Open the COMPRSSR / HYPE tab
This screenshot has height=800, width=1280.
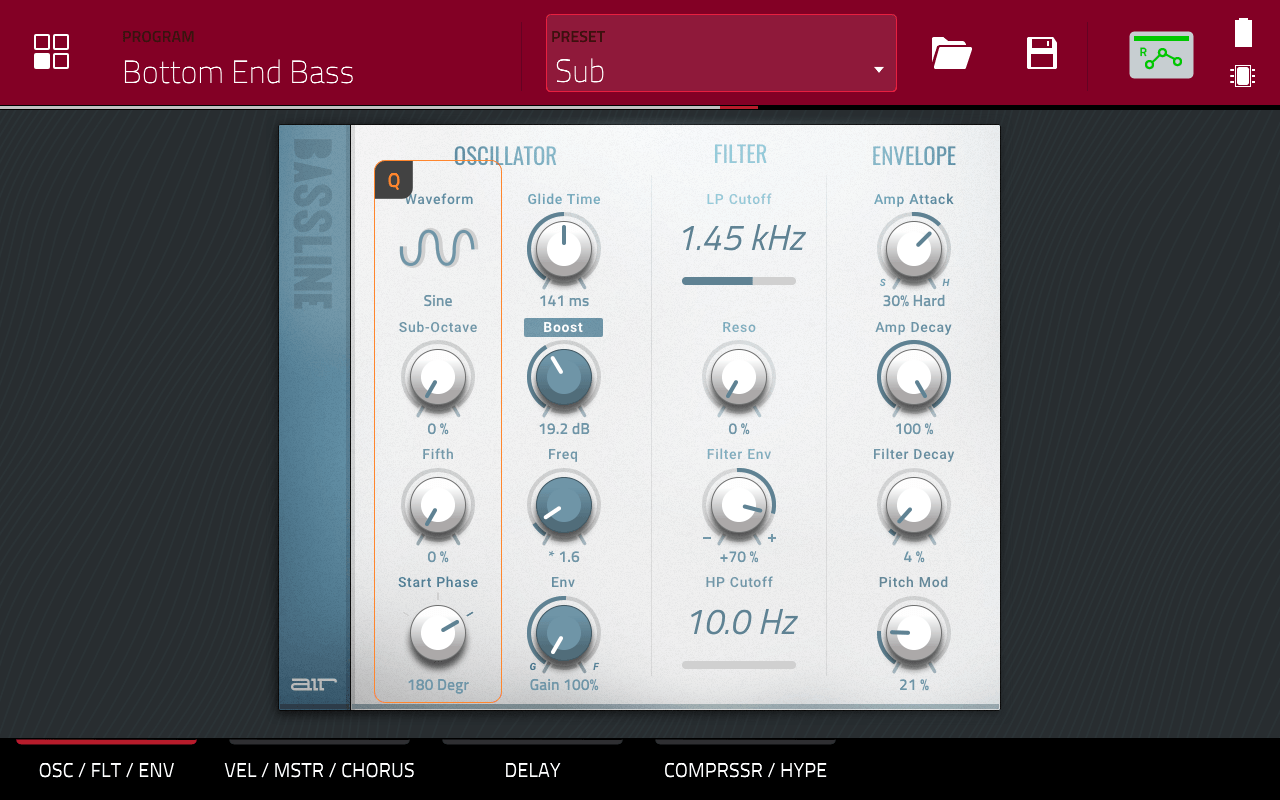[745, 770]
